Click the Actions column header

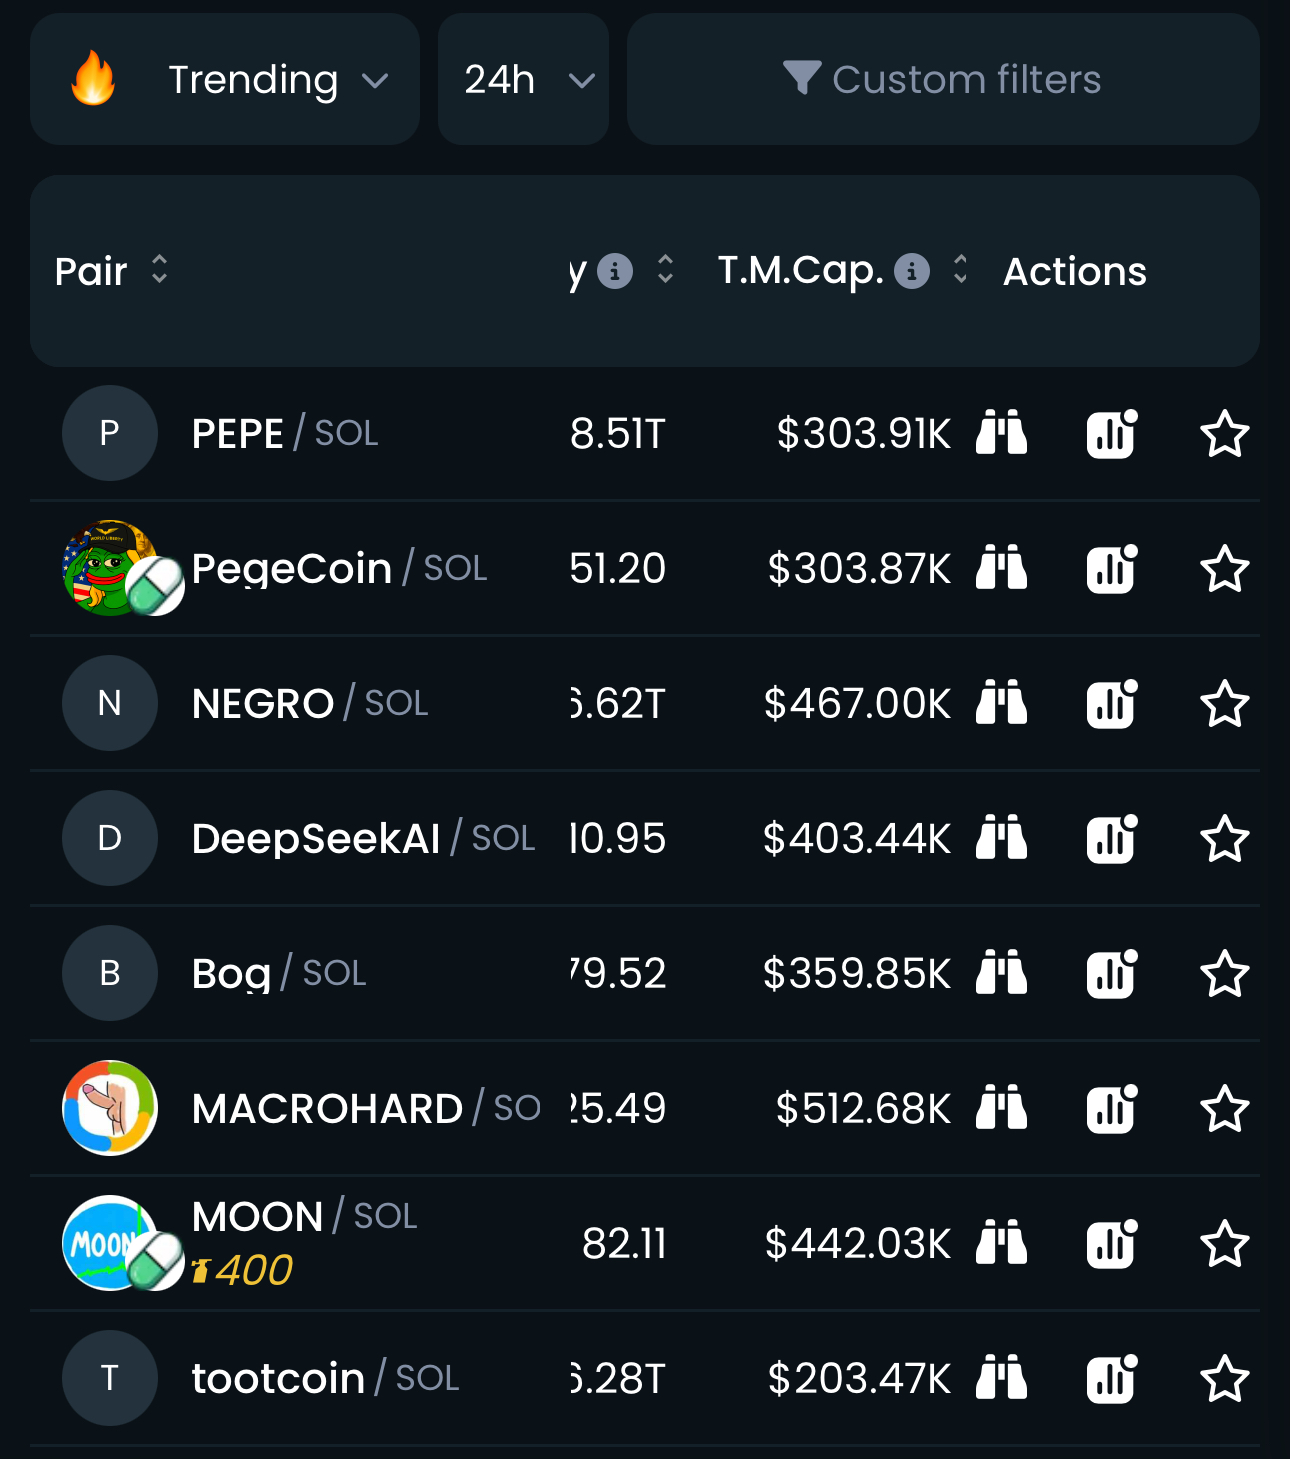(x=1075, y=272)
